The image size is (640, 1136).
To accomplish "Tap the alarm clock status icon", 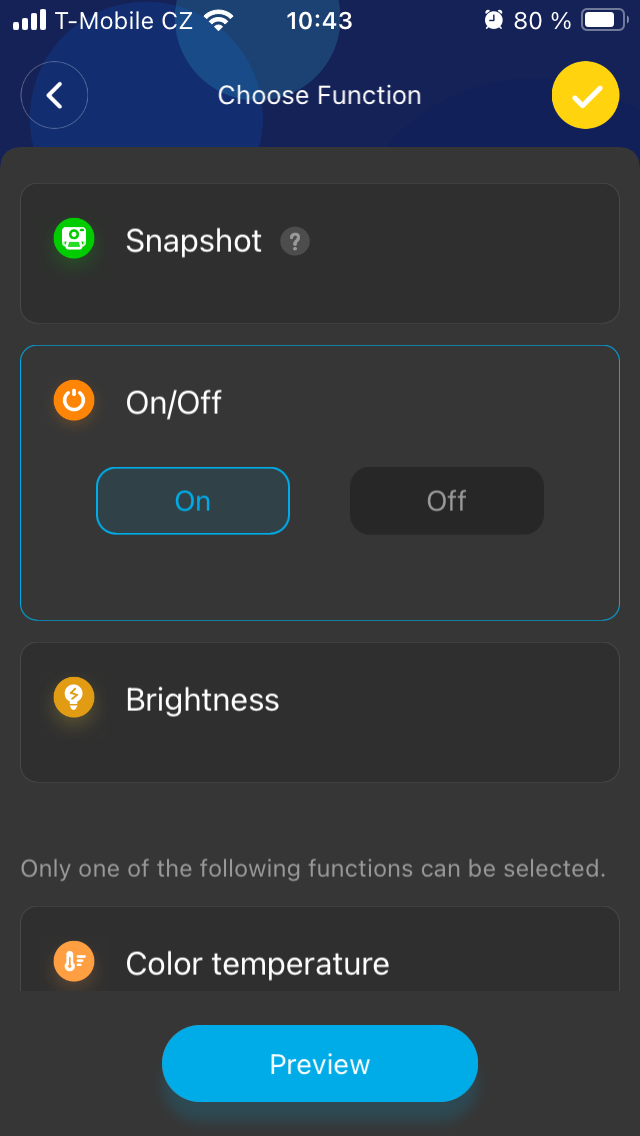I will pyautogui.click(x=493, y=20).
